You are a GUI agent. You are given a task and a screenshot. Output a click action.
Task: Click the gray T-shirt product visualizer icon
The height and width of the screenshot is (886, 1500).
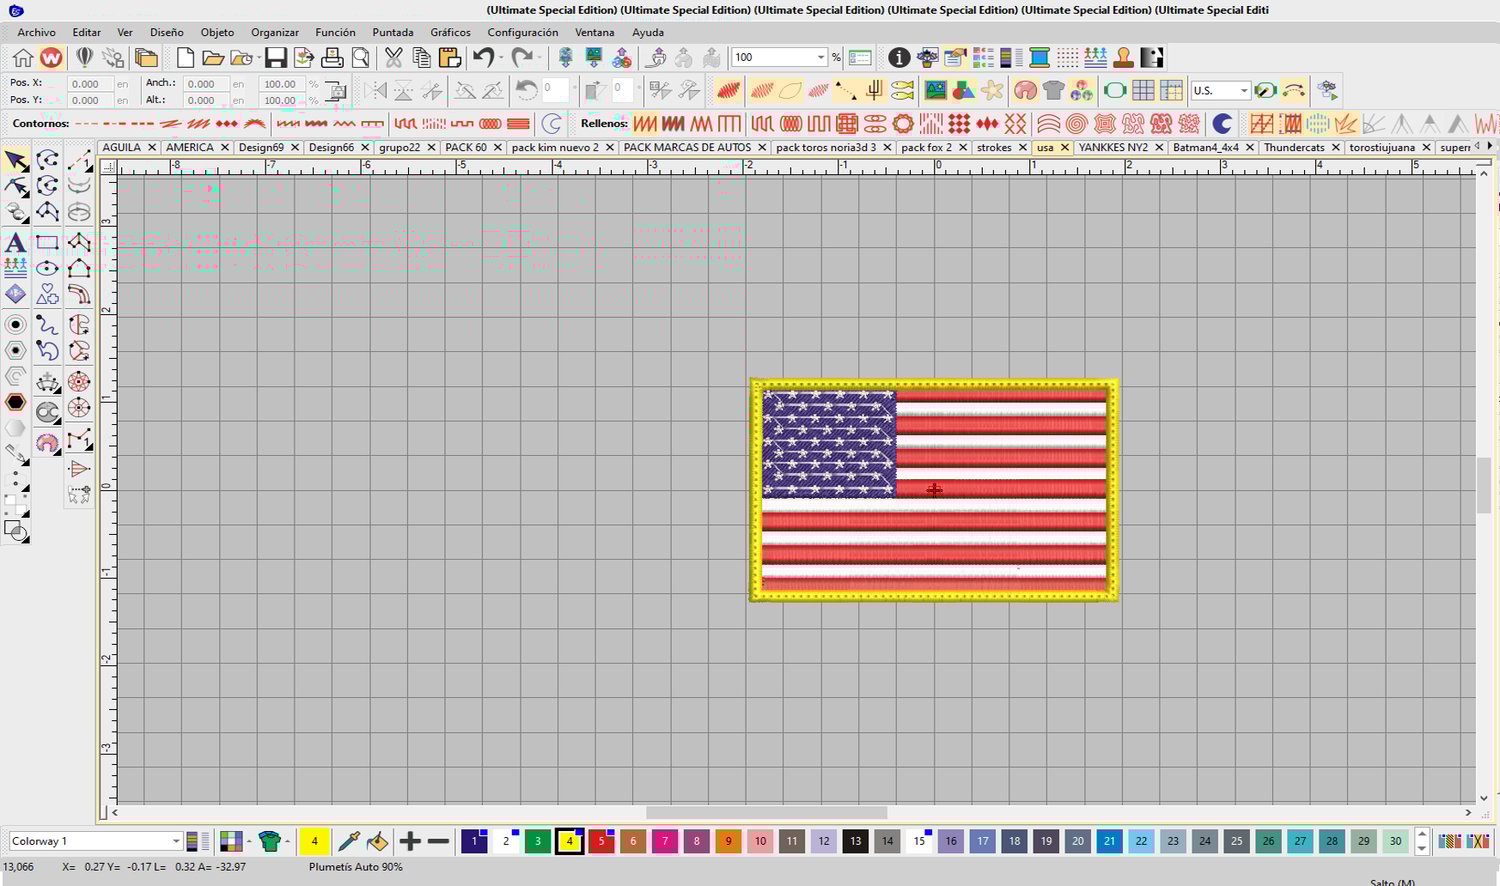(x=1053, y=90)
